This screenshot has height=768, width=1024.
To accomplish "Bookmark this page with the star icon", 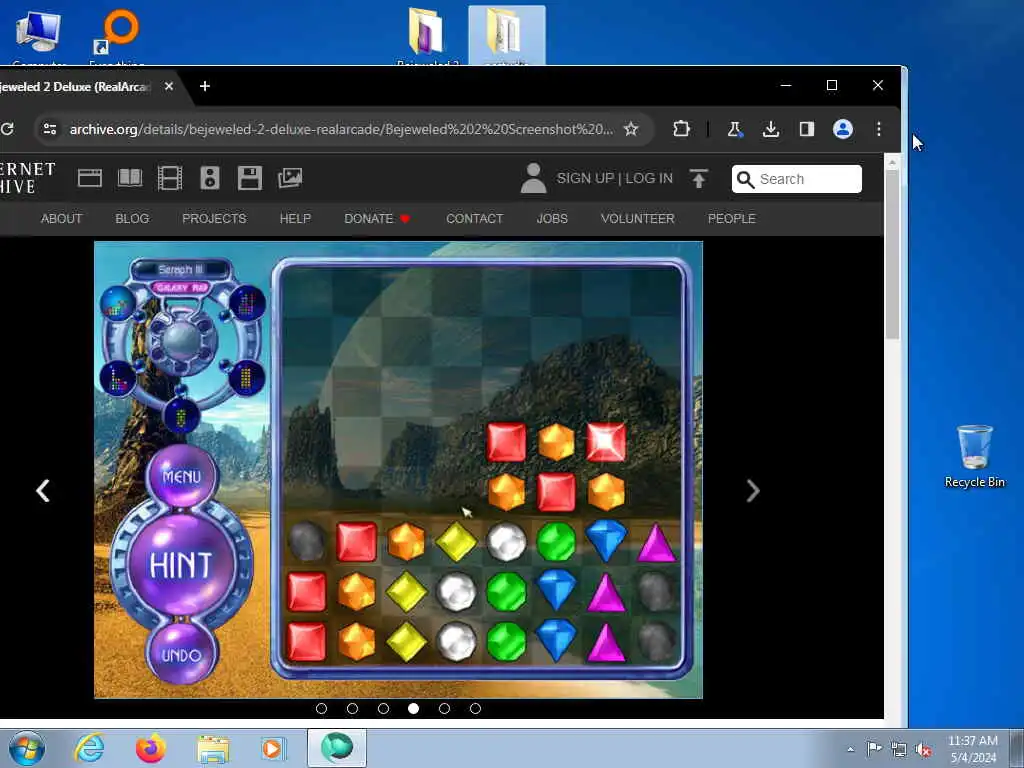I will coord(630,129).
